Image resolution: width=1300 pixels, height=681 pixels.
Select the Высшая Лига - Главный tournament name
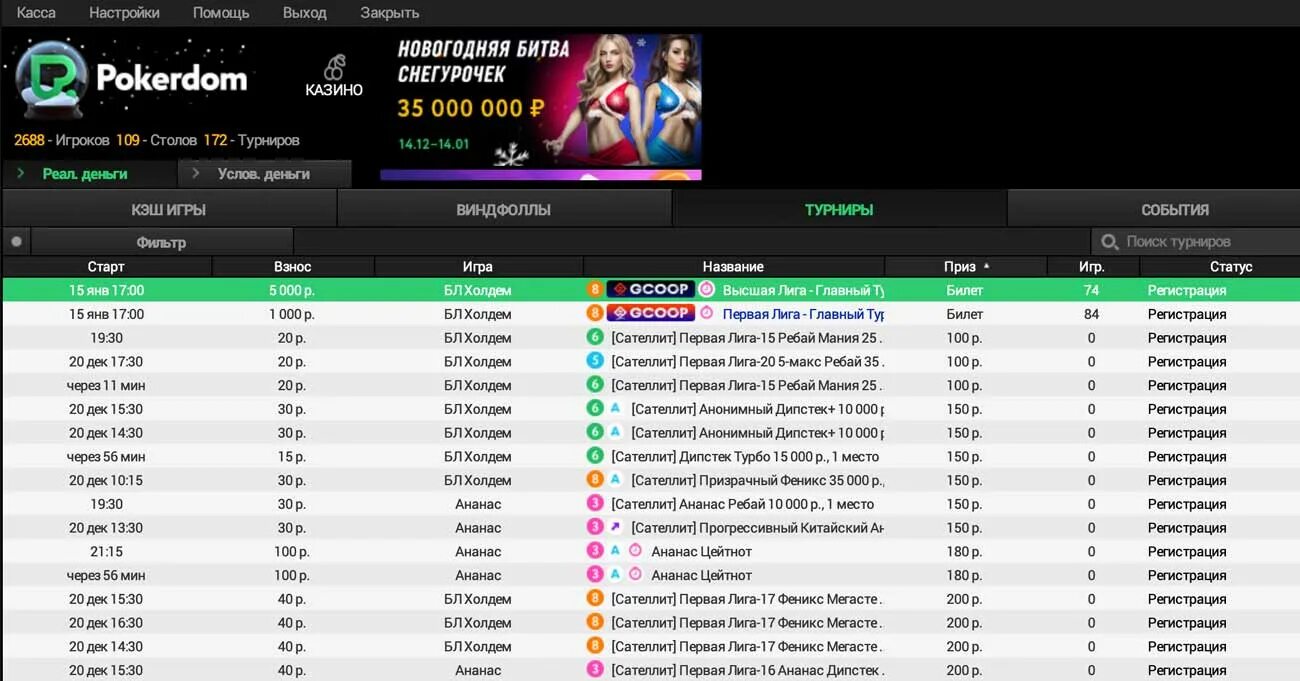click(803, 290)
